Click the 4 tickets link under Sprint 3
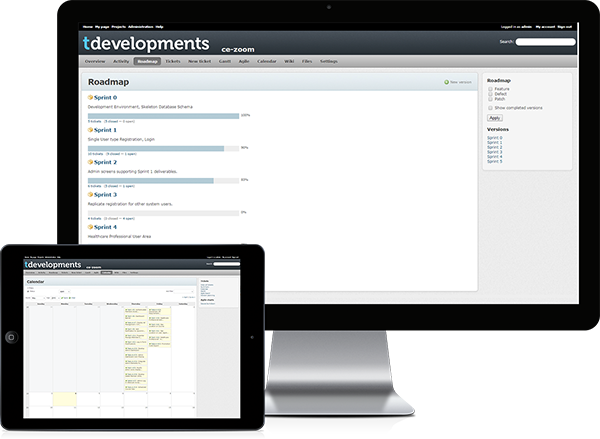The height and width of the screenshot is (439, 600). 95,219
